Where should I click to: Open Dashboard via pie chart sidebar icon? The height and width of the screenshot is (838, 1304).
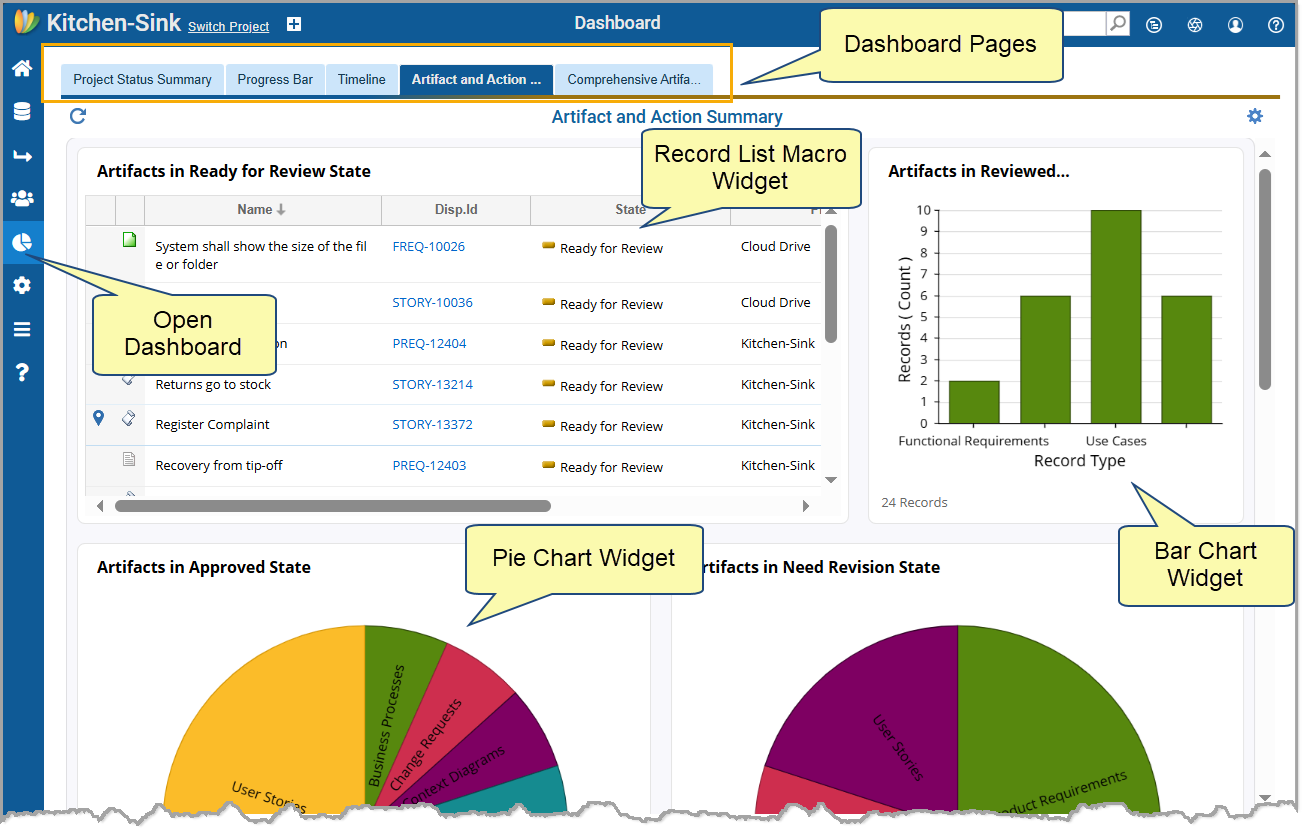tap(22, 242)
